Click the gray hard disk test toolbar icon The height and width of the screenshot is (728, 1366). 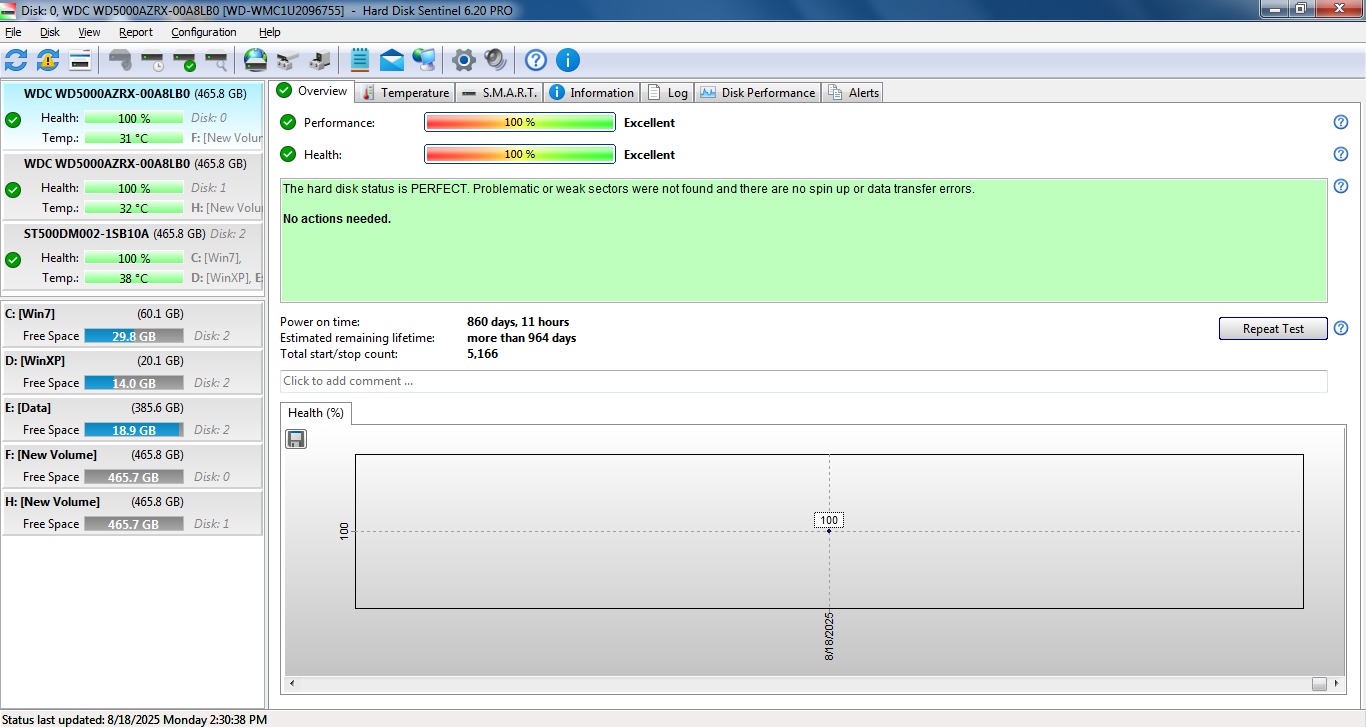(120, 60)
